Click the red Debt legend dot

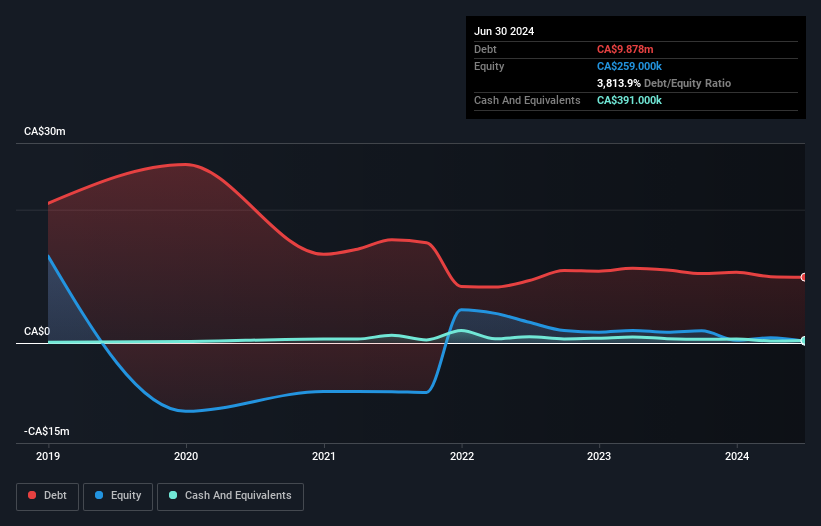point(32,495)
